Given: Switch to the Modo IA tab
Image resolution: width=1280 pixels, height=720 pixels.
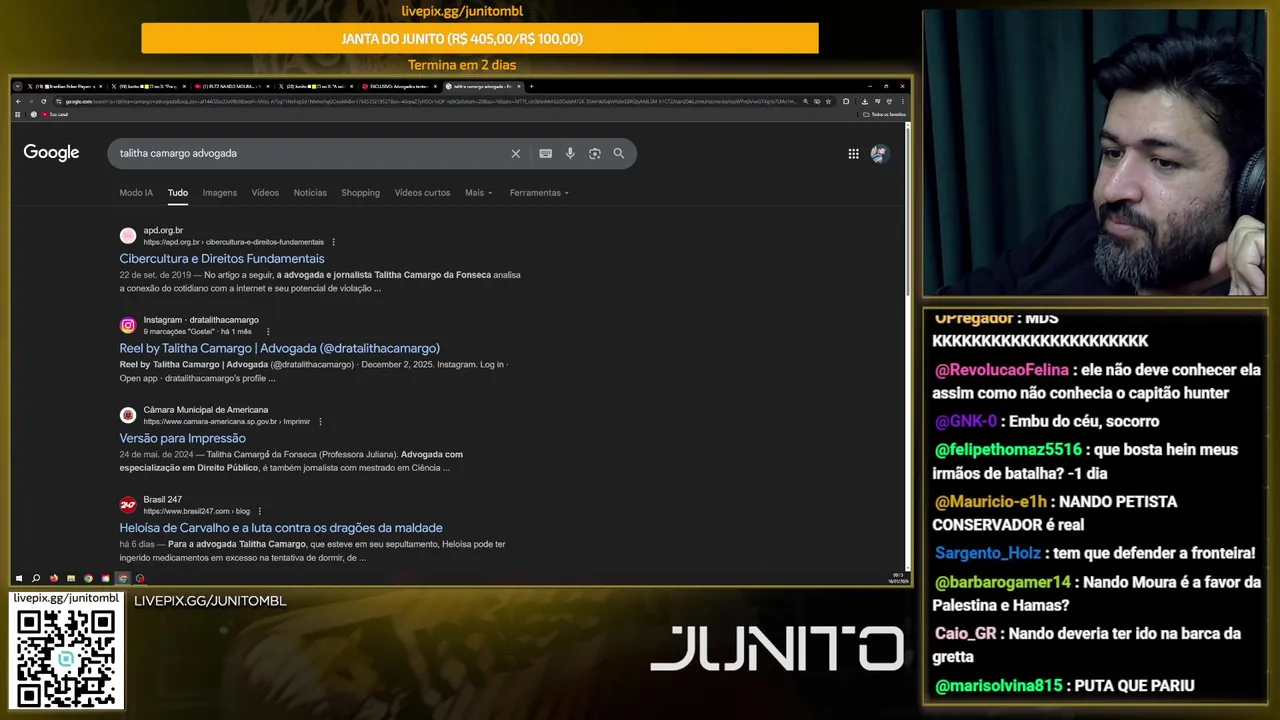Looking at the screenshot, I should click(136, 192).
